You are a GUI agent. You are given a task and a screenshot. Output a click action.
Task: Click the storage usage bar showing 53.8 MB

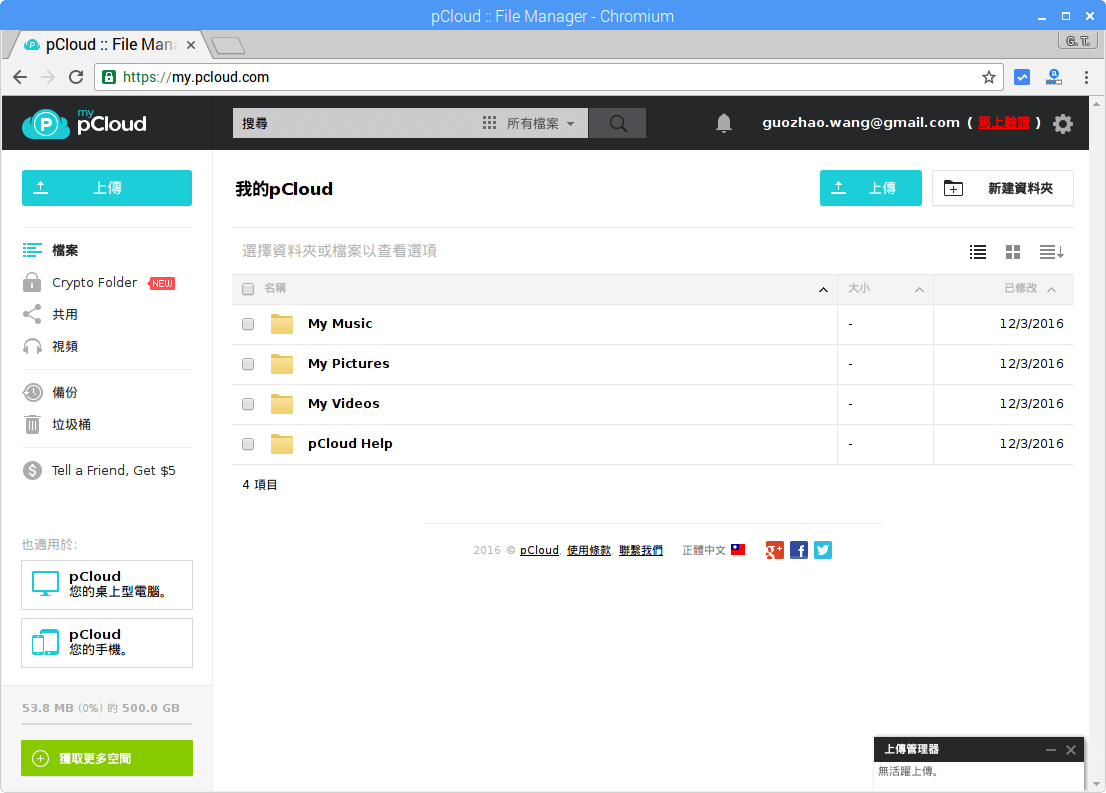100,708
